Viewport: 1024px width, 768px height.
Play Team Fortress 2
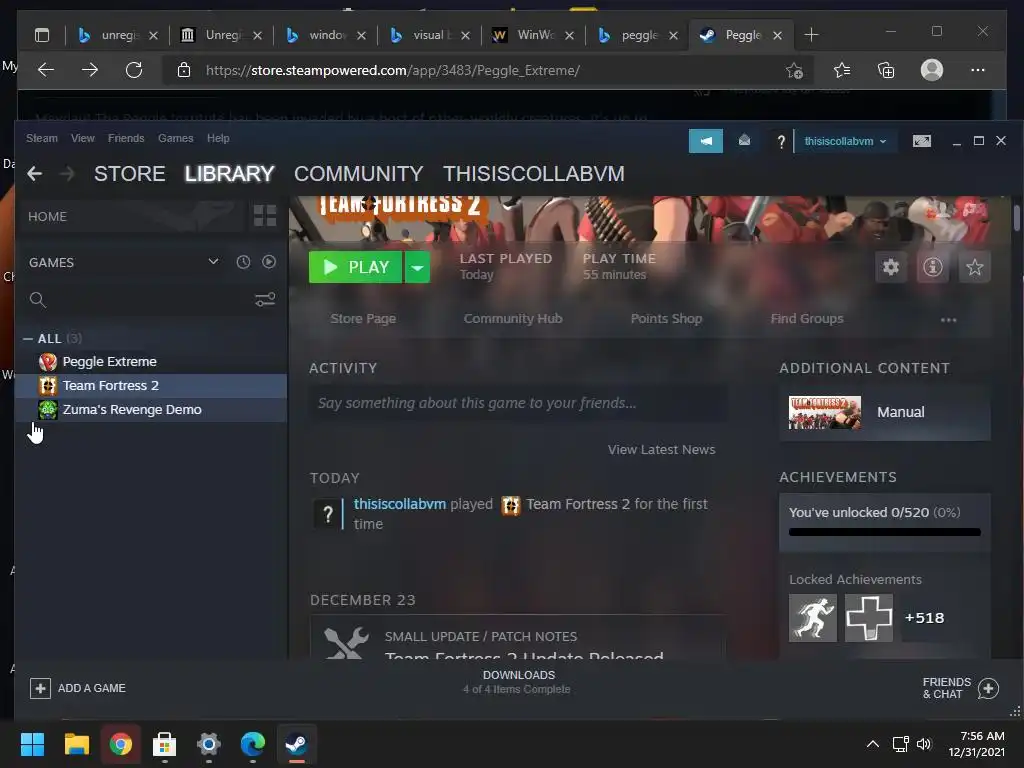click(x=356, y=267)
